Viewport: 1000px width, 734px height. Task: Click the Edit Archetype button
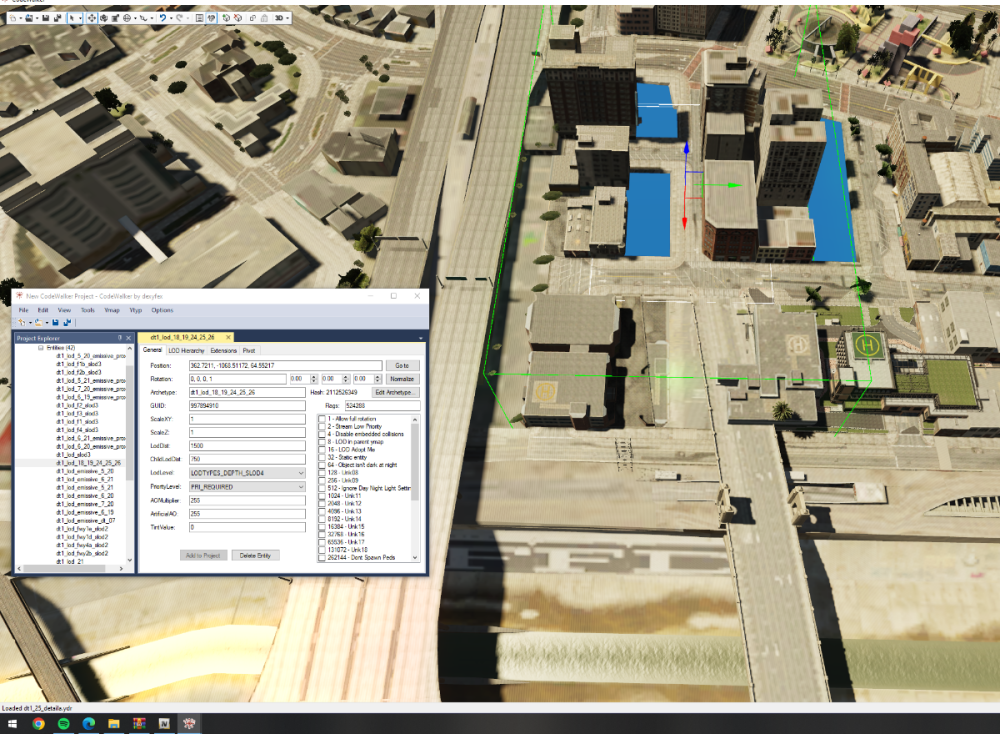[x=395, y=392]
